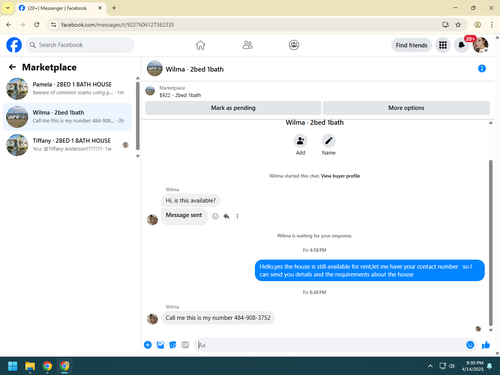
Task: Open conversation information icon
Action: click(482, 69)
